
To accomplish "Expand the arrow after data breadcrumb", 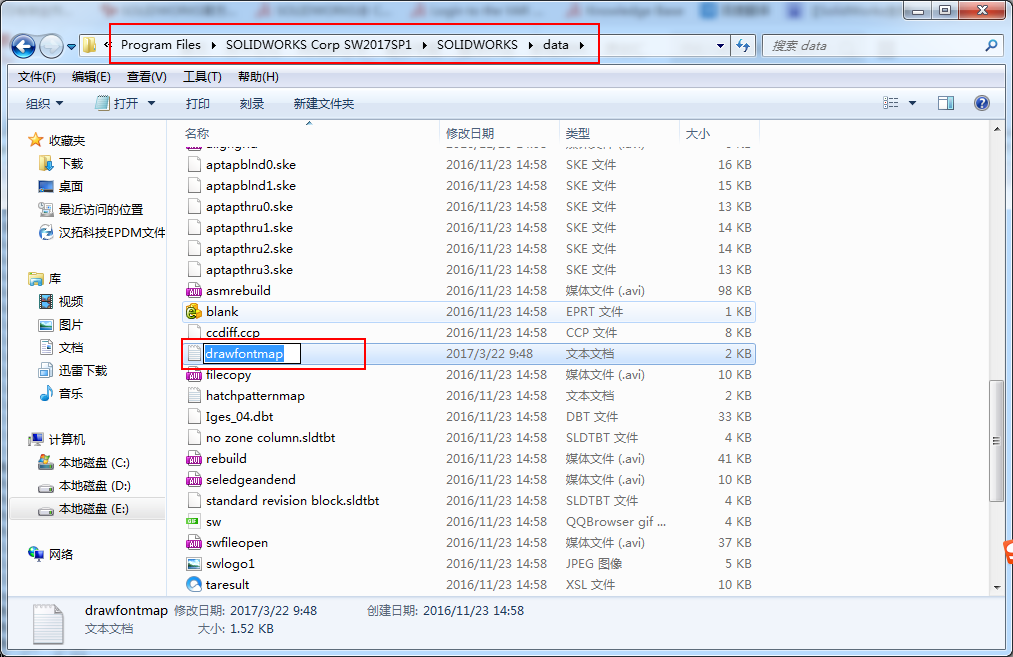I will coord(581,45).
